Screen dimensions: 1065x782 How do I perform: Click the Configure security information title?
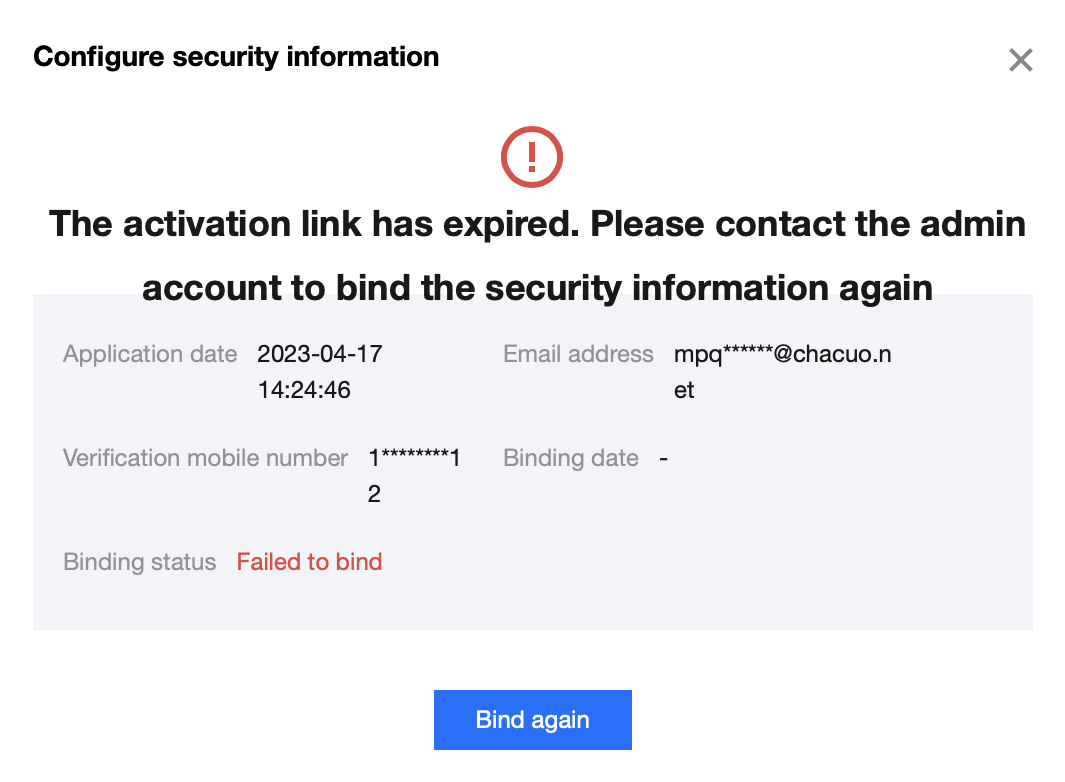236,57
